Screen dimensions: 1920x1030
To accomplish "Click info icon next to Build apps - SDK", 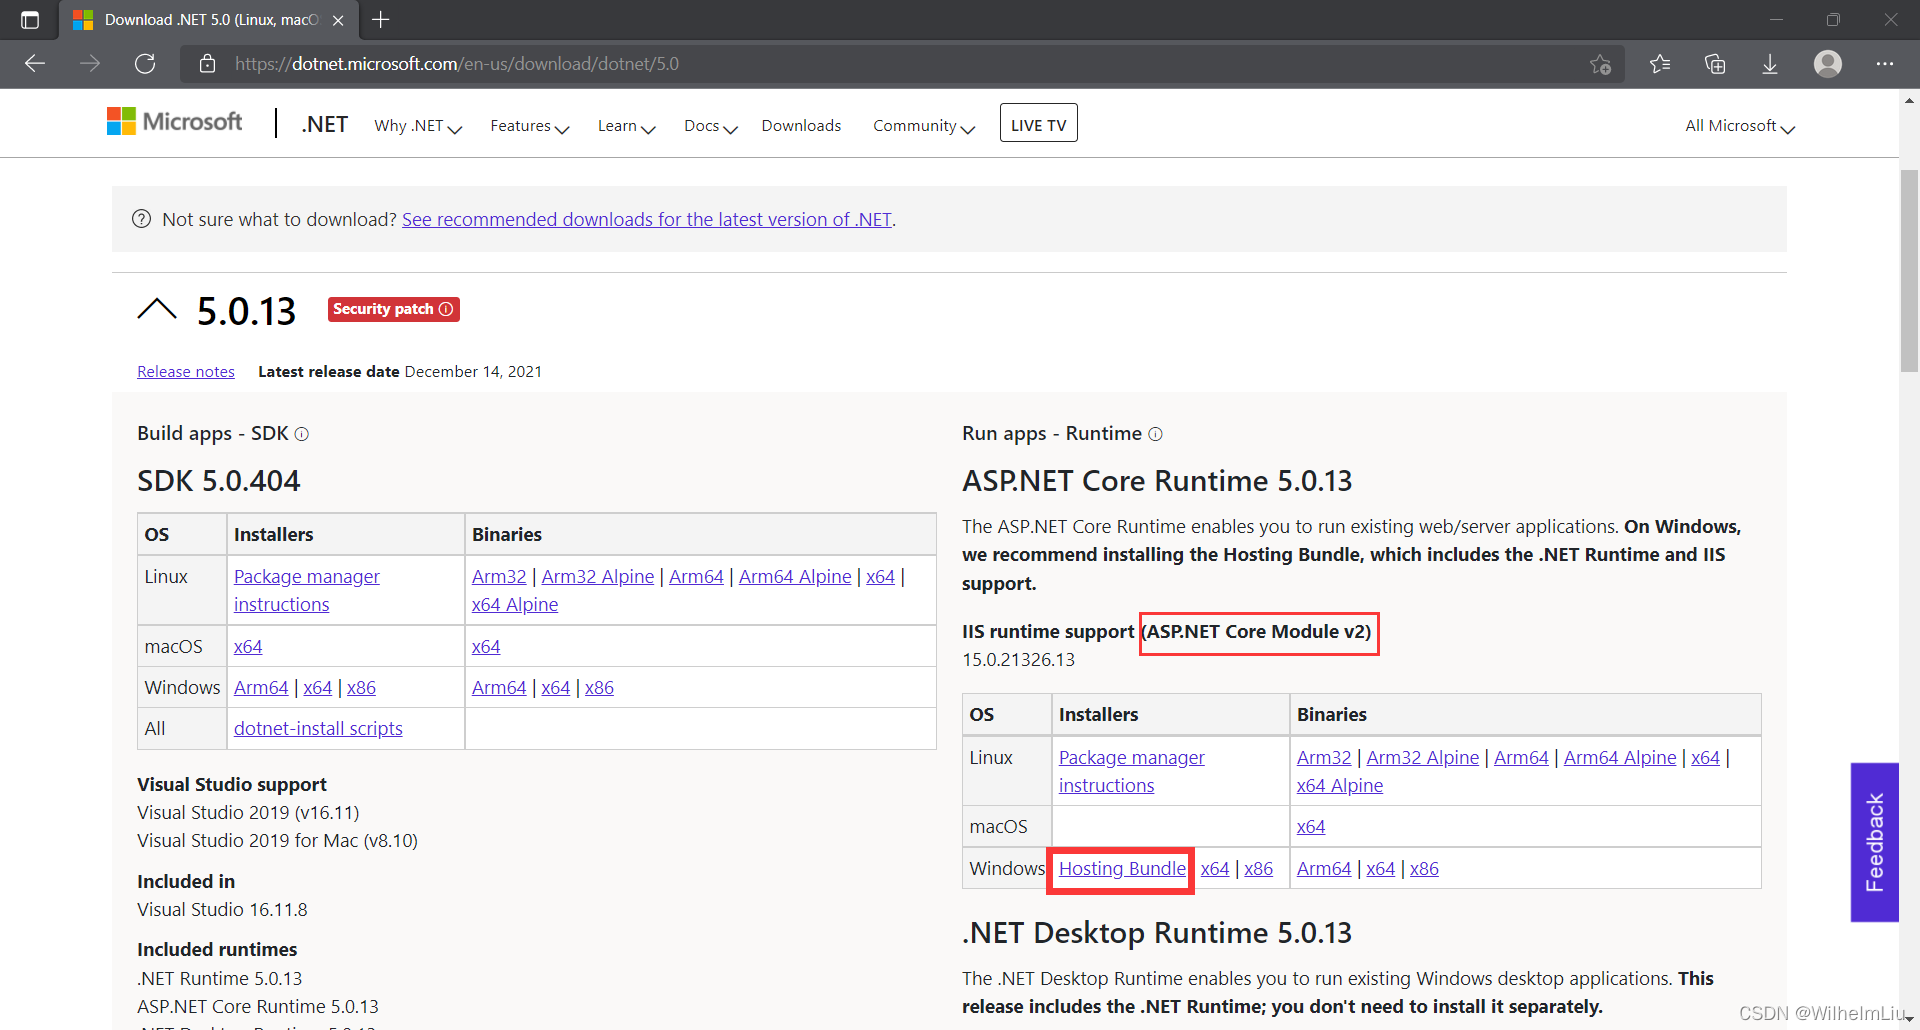I will pos(302,434).
